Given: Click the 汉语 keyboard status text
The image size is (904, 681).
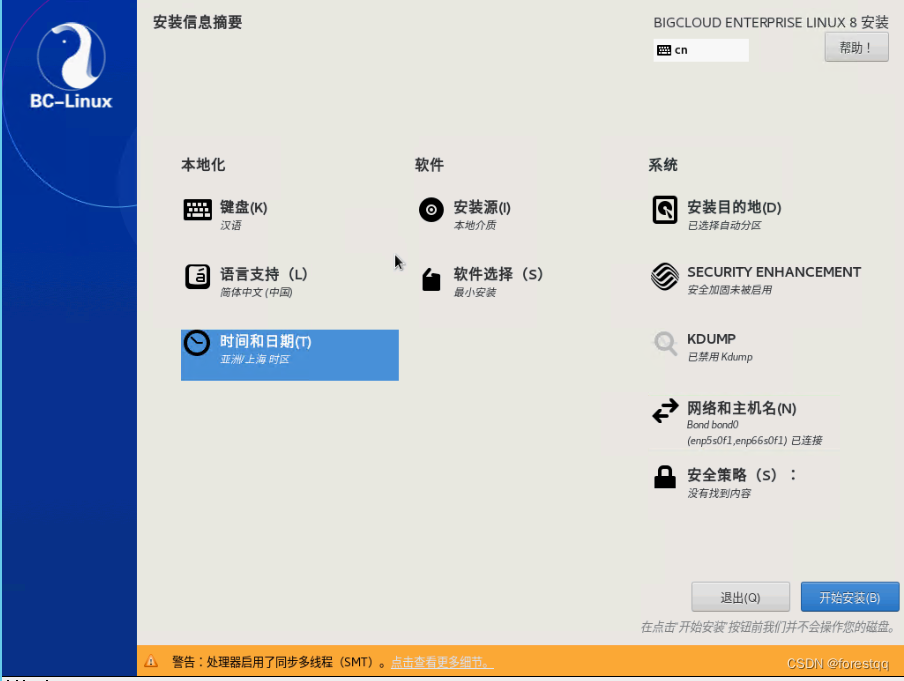Looking at the screenshot, I should 231,225.
